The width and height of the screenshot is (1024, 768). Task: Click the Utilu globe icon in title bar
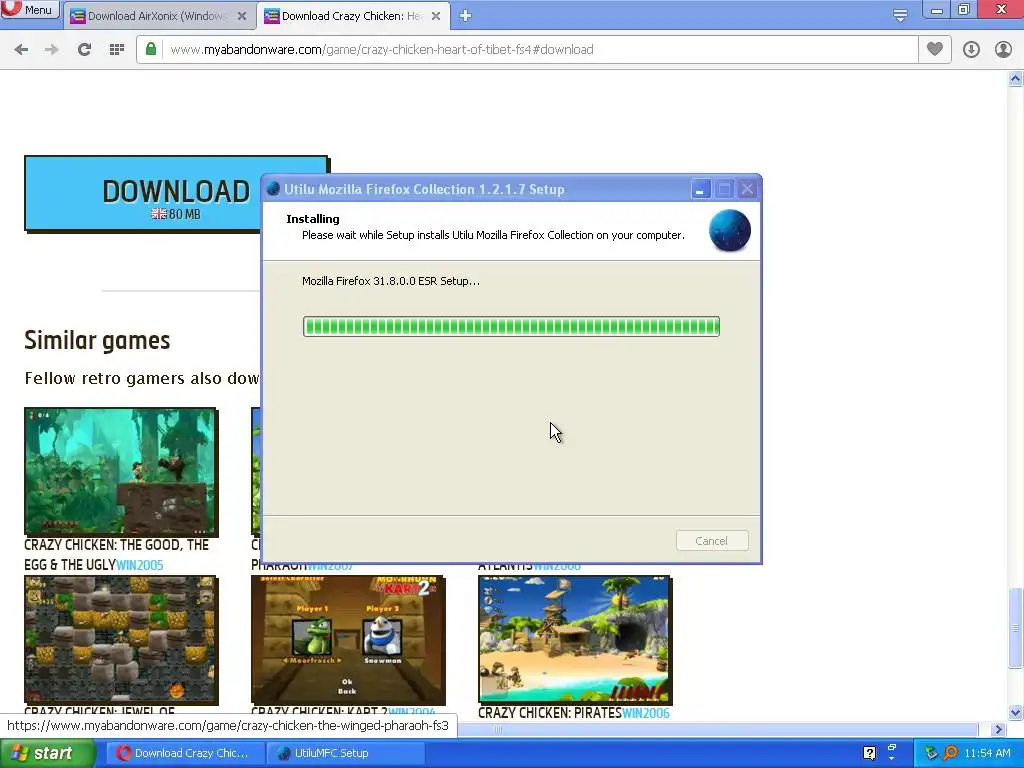274,189
